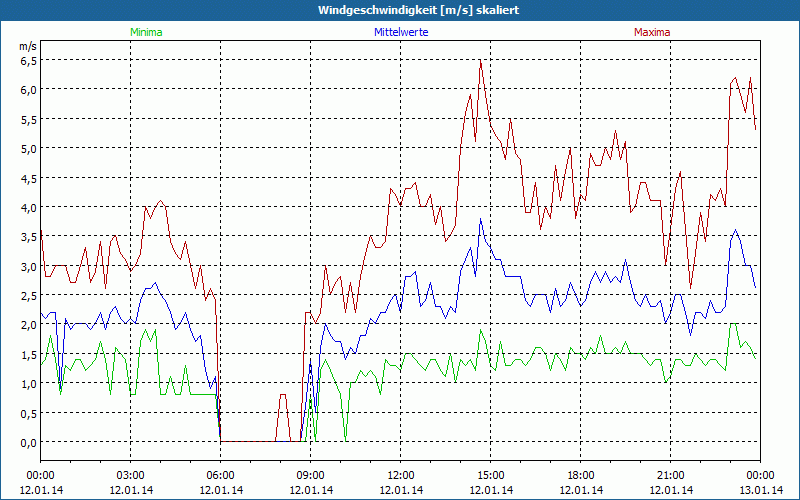Click the 15:00 time axis label
800x500 pixels.
tap(491, 476)
